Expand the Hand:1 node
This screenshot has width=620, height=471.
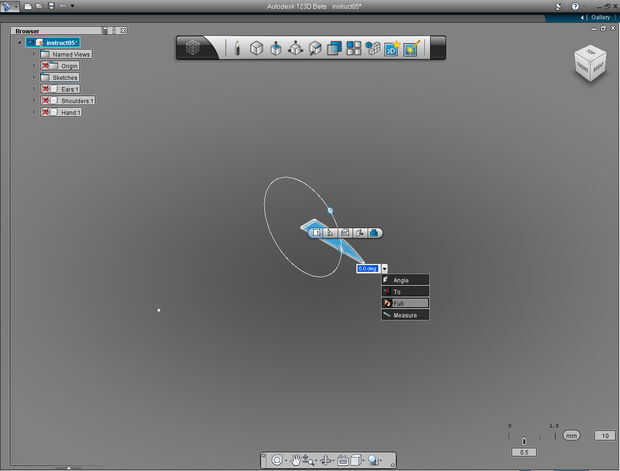pos(35,112)
